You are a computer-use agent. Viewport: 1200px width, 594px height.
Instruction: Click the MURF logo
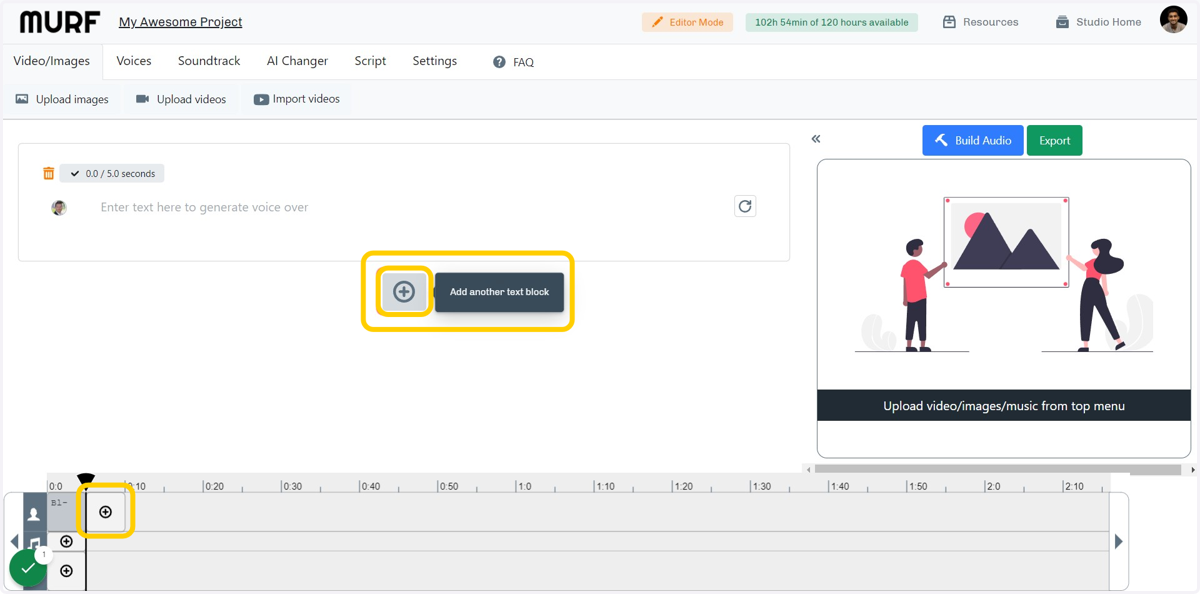click(x=60, y=22)
